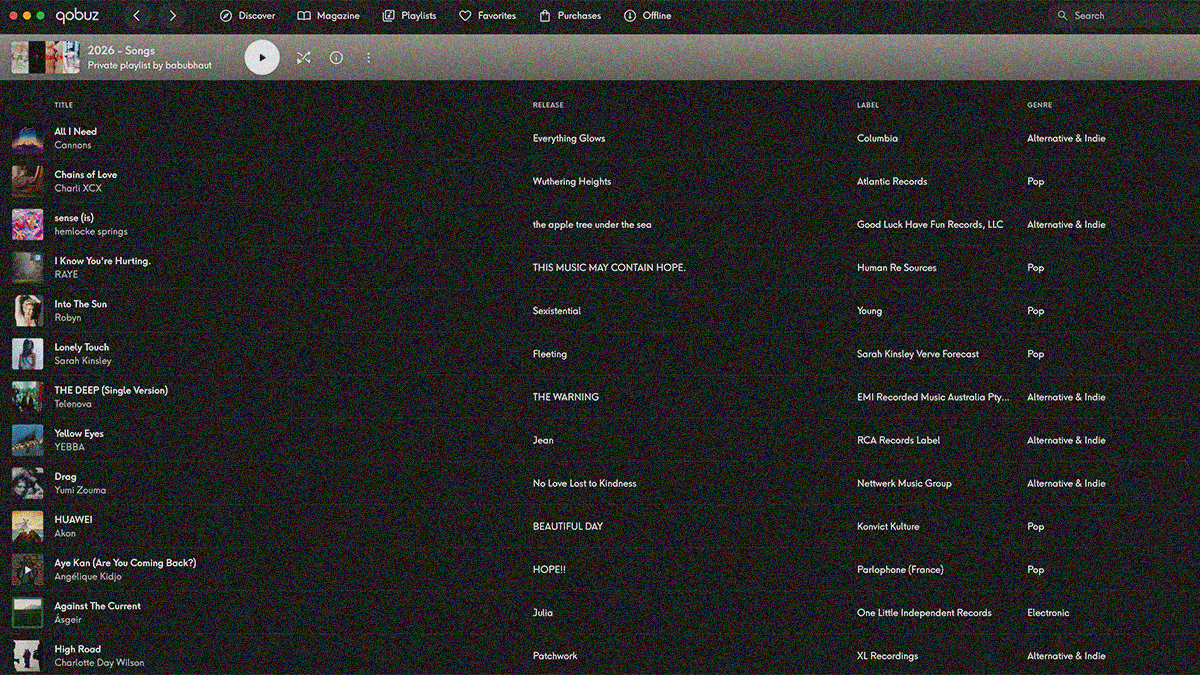Open artist Charli XCX
The image size is (1200, 675).
coord(78,189)
